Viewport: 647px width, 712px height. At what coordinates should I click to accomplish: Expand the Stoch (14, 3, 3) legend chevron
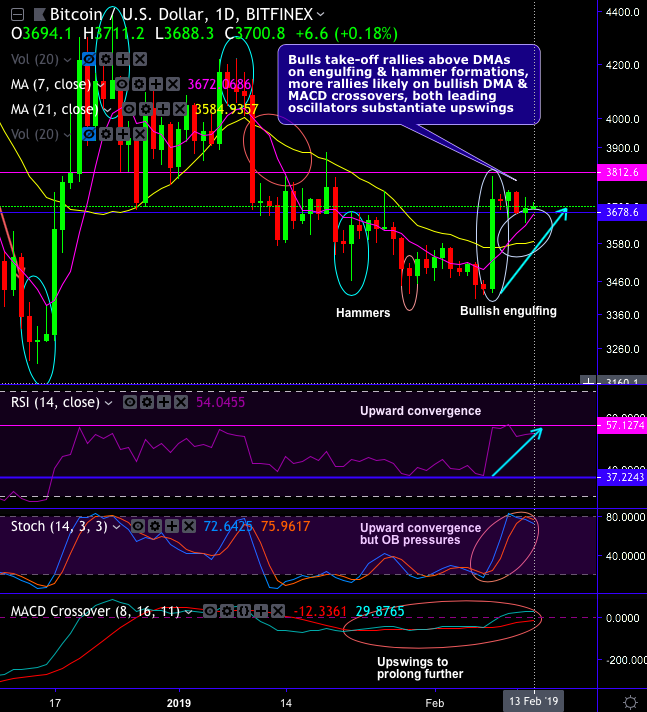pyautogui.click(x=117, y=527)
